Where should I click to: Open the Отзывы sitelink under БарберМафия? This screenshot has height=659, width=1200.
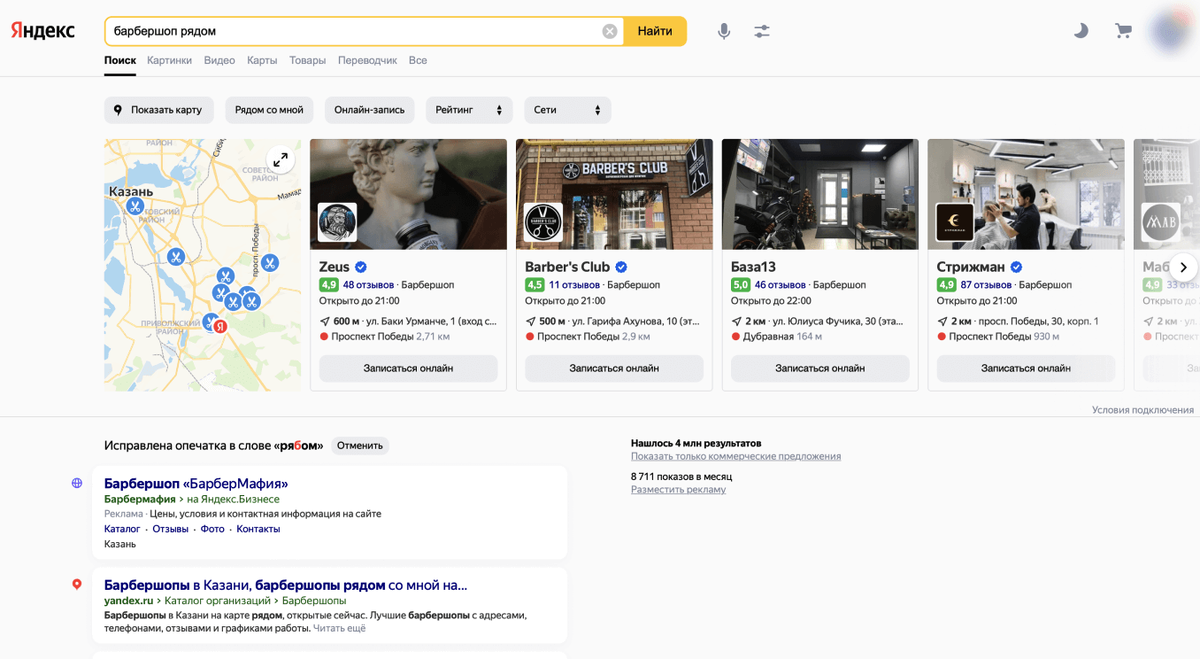click(170, 529)
